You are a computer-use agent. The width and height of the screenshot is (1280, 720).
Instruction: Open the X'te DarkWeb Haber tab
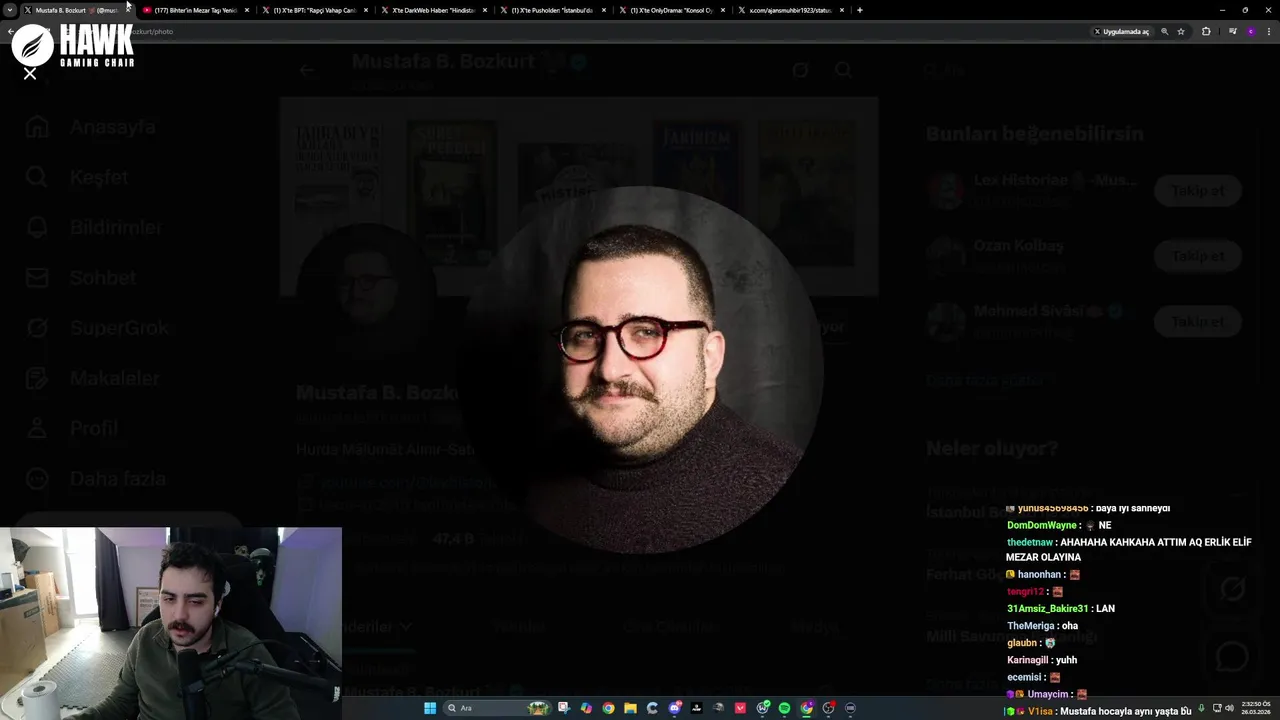tap(433, 10)
